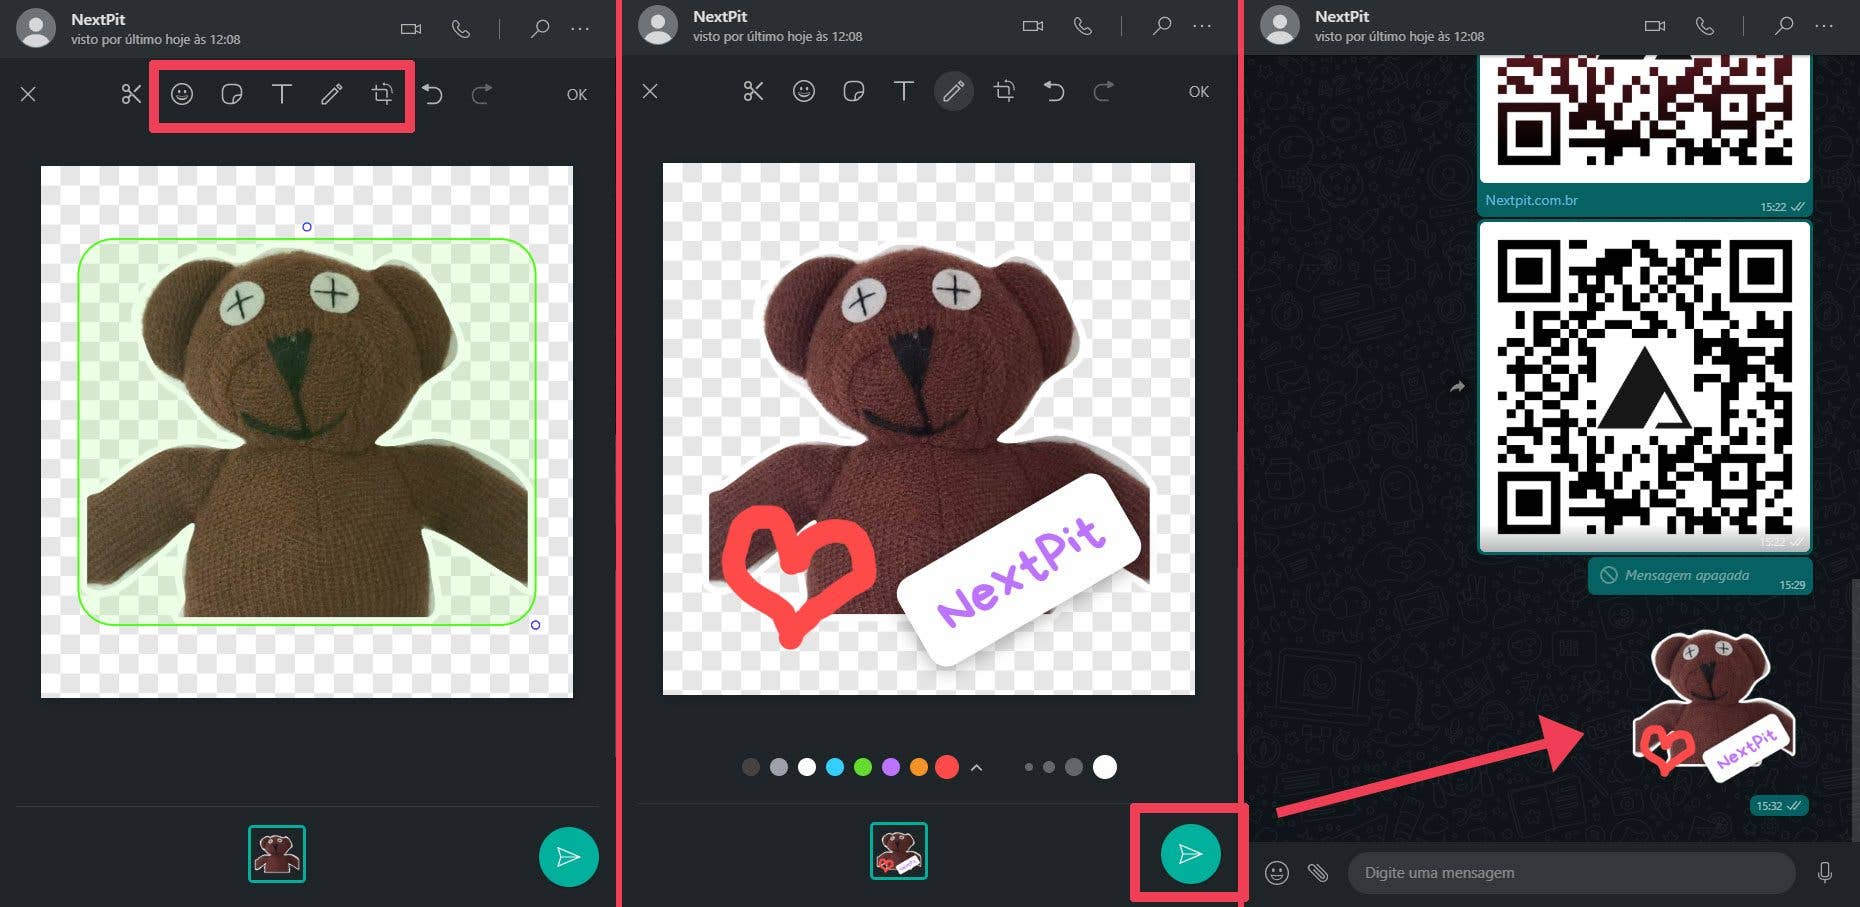
Task: Click the redo icon in the editor
Action: [x=481, y=93]
